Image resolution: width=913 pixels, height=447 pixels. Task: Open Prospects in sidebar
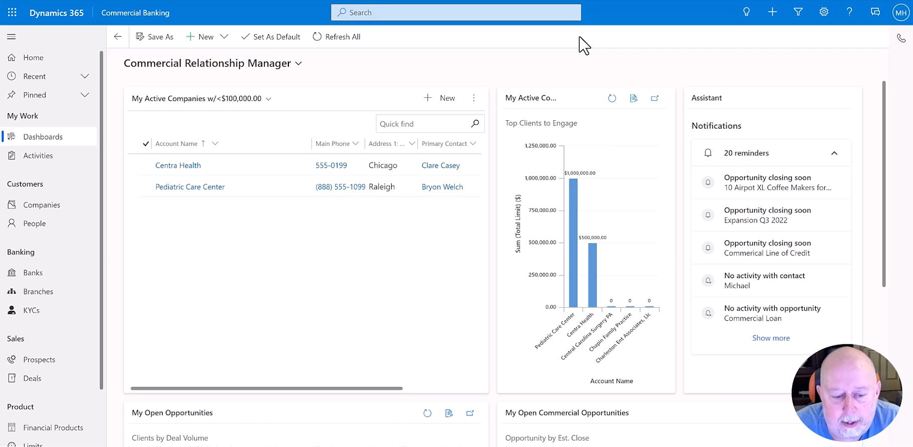point(39,360)
